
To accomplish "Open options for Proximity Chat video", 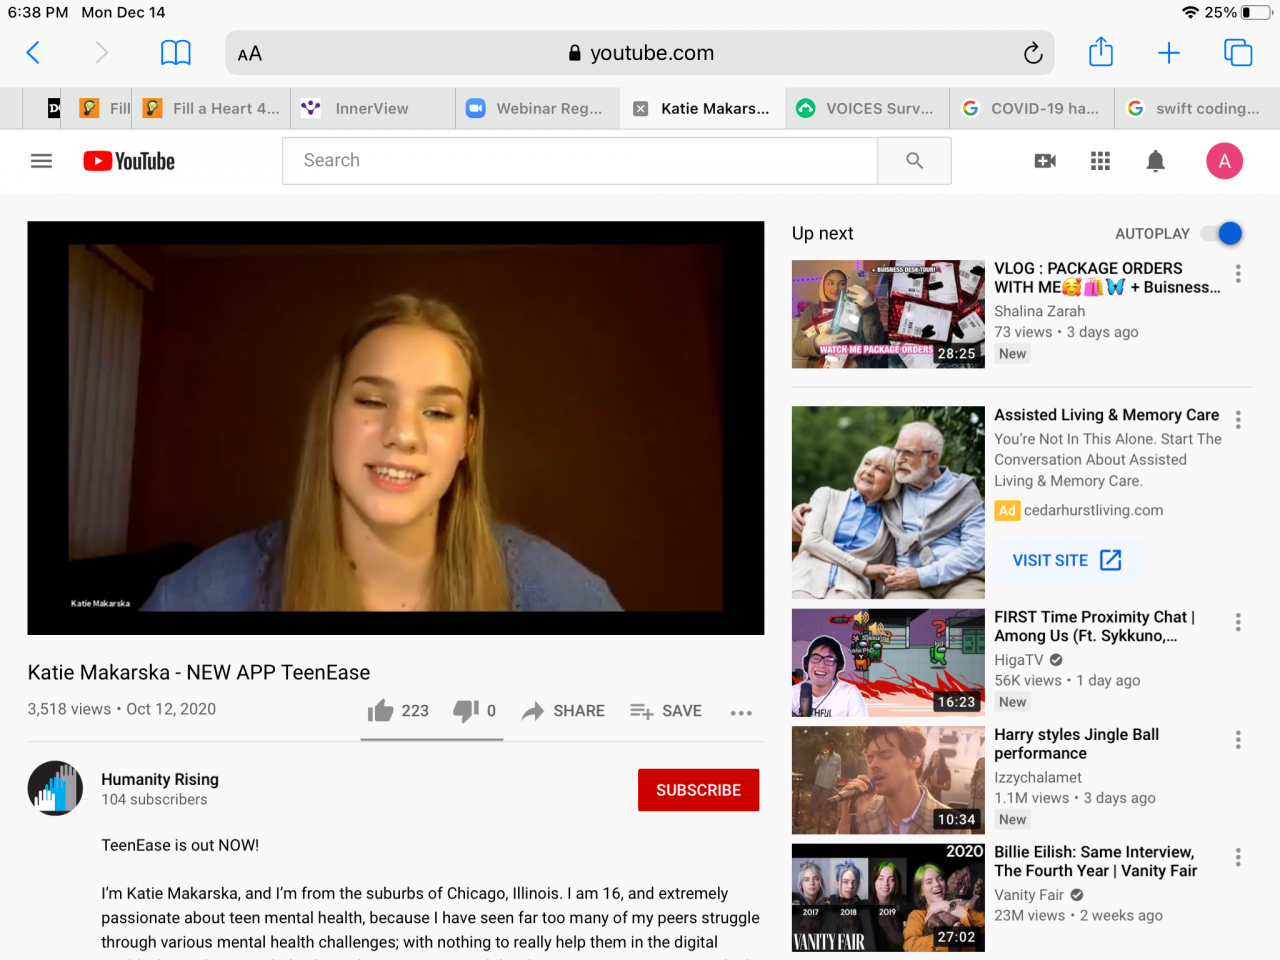I will coord(1238,622).
